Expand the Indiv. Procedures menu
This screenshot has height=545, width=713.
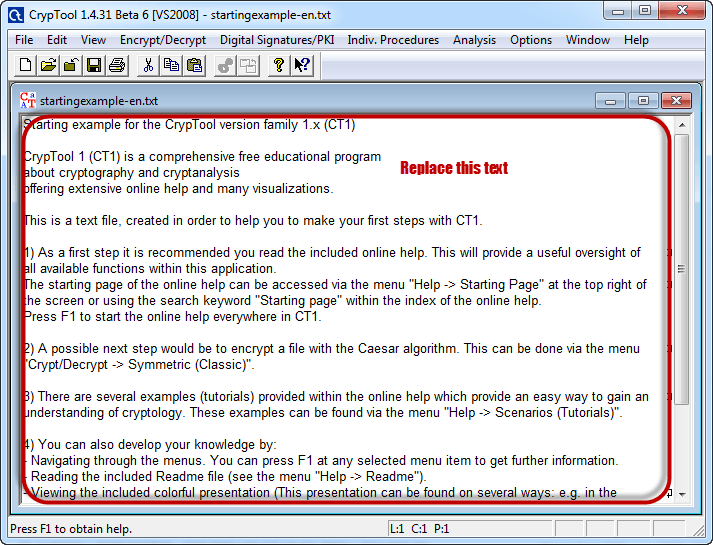pyautogui.click(x=393, y=40)
